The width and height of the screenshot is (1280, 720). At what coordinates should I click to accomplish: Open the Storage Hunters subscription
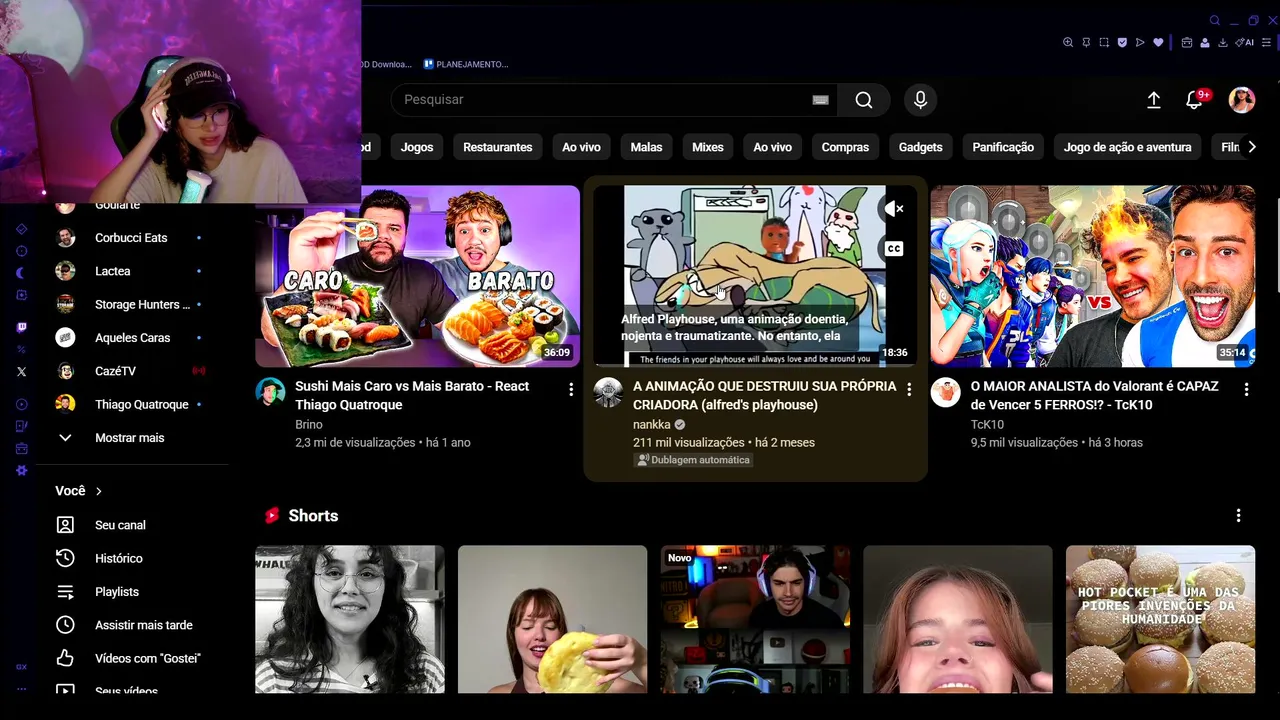pos(142,304)
